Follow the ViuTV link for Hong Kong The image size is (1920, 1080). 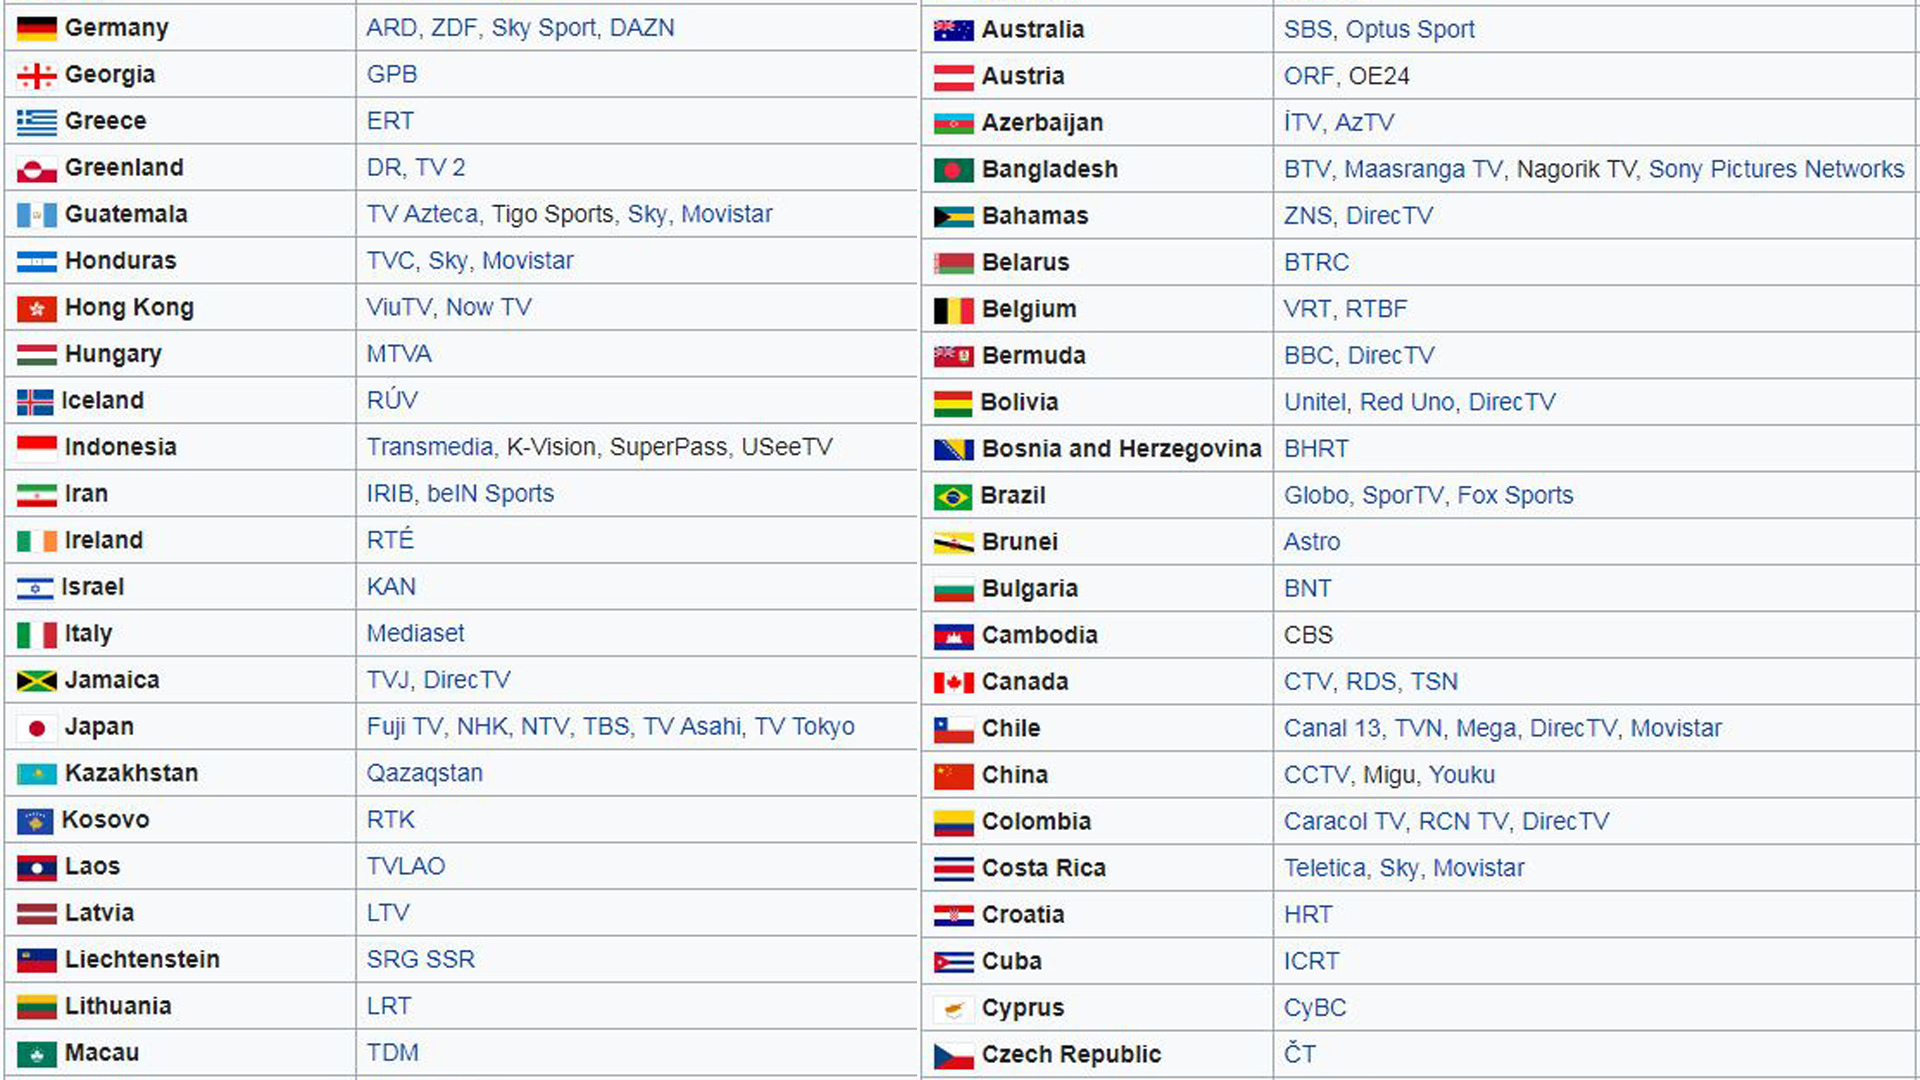click(399, 307)
